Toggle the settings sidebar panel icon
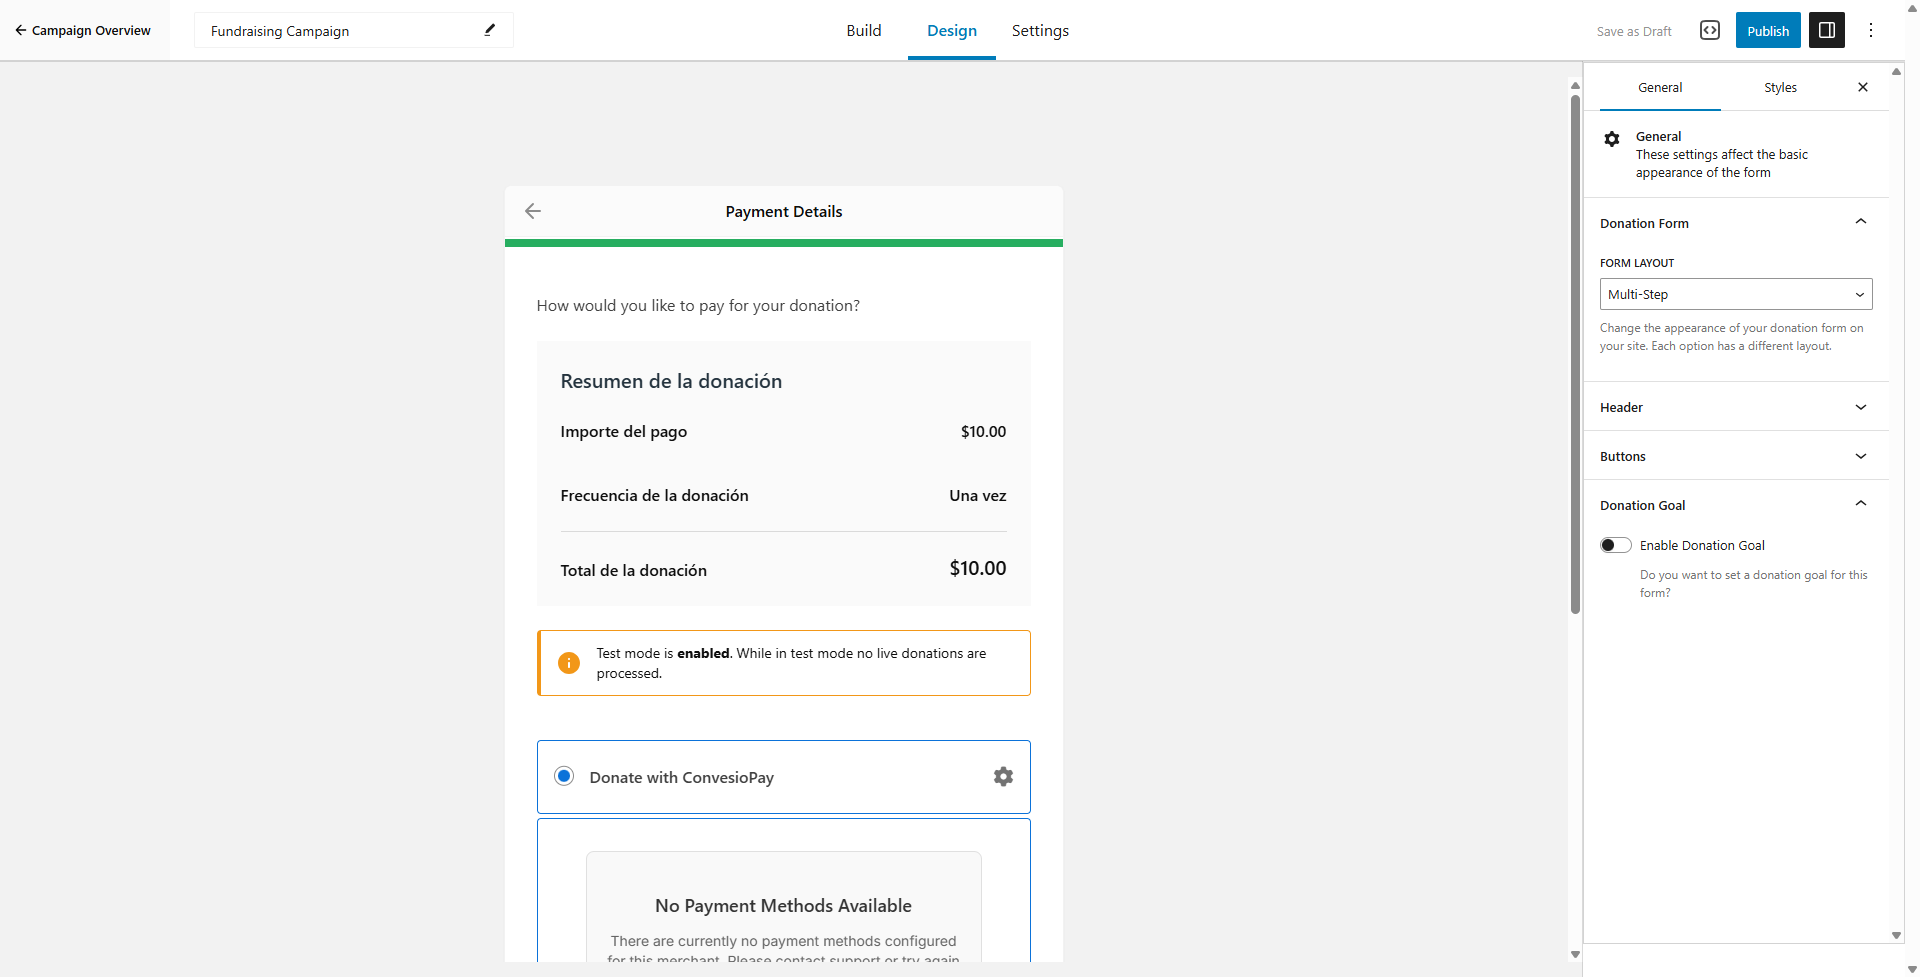This screenshot has width=1920, height=977. (x=1826, y=30)
